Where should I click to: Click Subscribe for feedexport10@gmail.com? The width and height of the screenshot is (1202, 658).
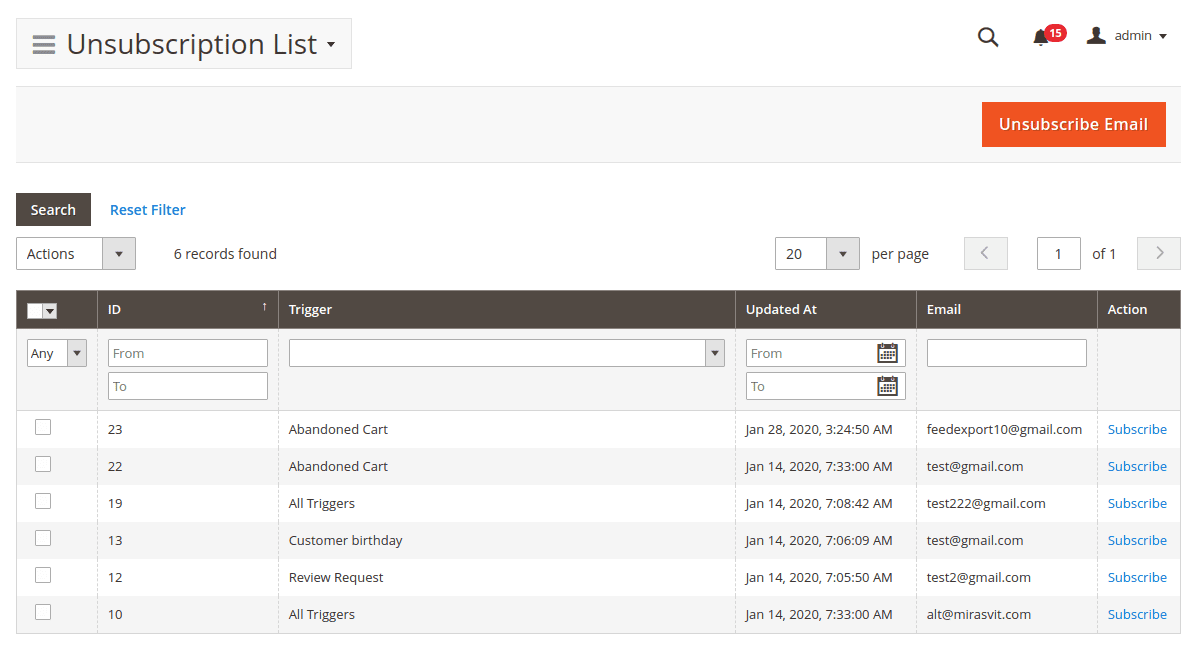tap(1137, 429)
